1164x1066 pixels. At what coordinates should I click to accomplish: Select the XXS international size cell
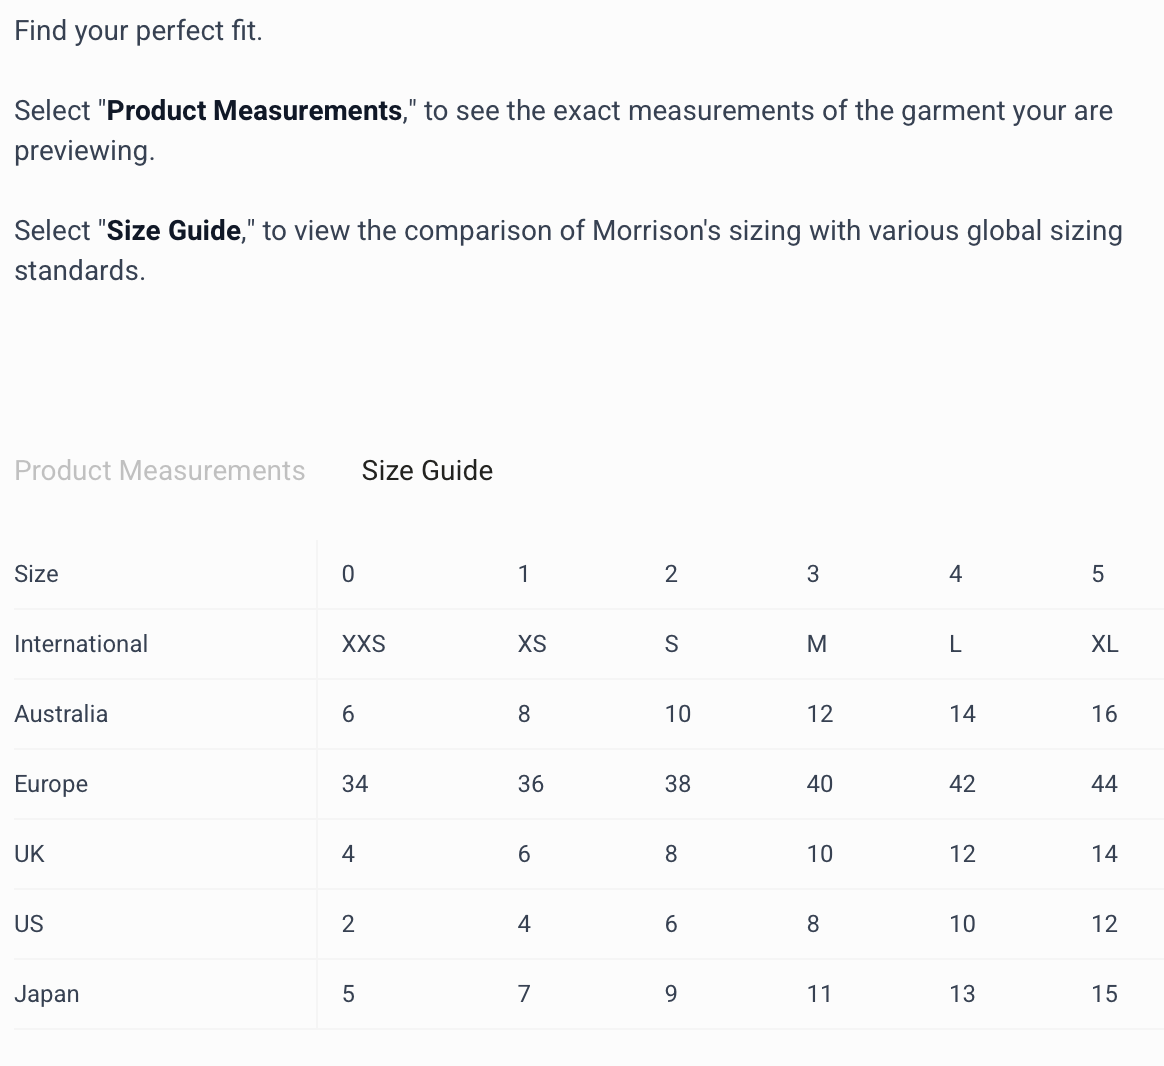(364, 644)
